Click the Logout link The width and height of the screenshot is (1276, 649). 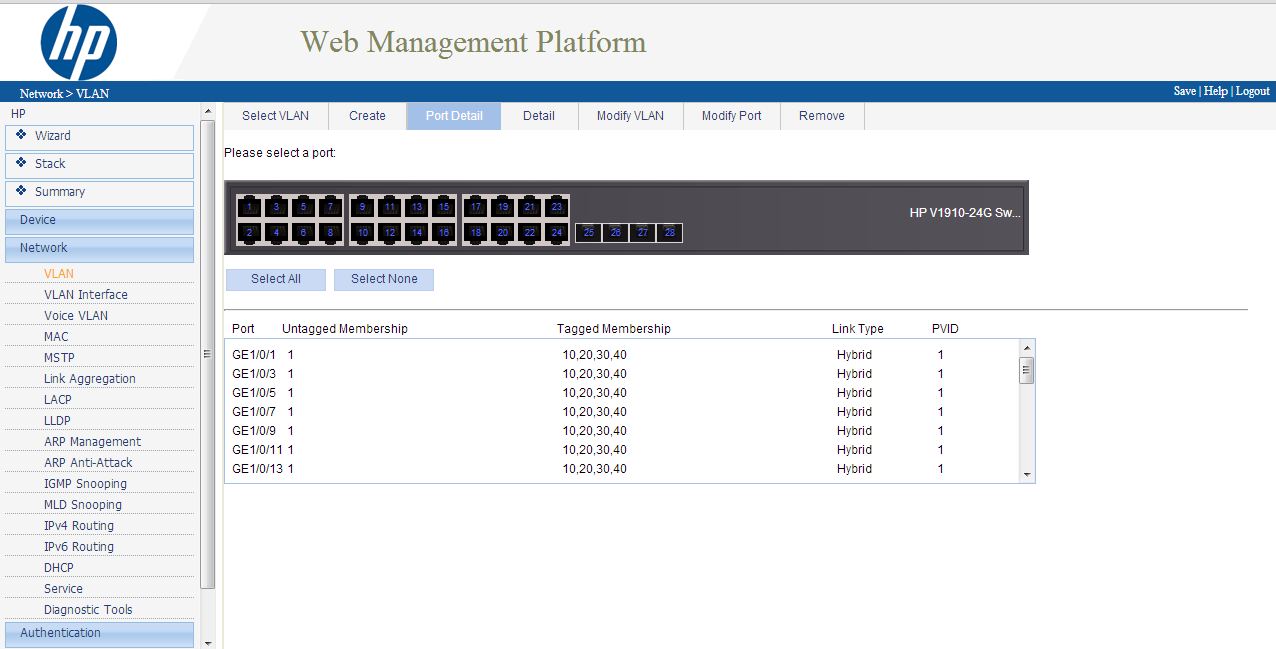point(1252,91)
